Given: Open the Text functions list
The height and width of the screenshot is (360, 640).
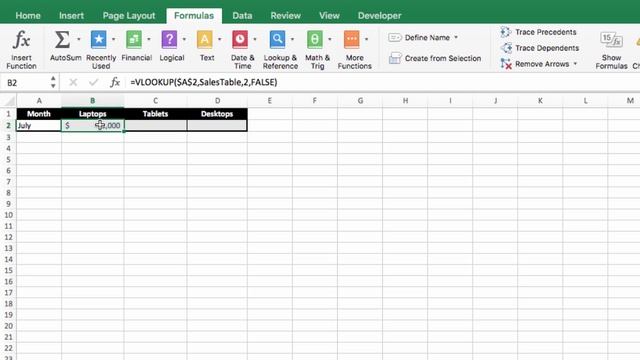Looking at the screenshot, I should pos(207,46).
